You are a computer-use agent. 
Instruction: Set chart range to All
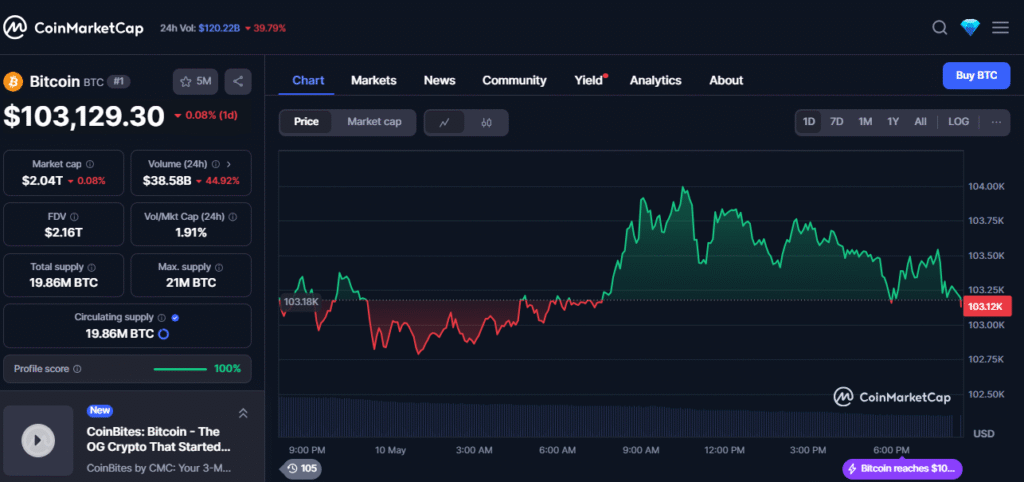[x=920, y=122]
